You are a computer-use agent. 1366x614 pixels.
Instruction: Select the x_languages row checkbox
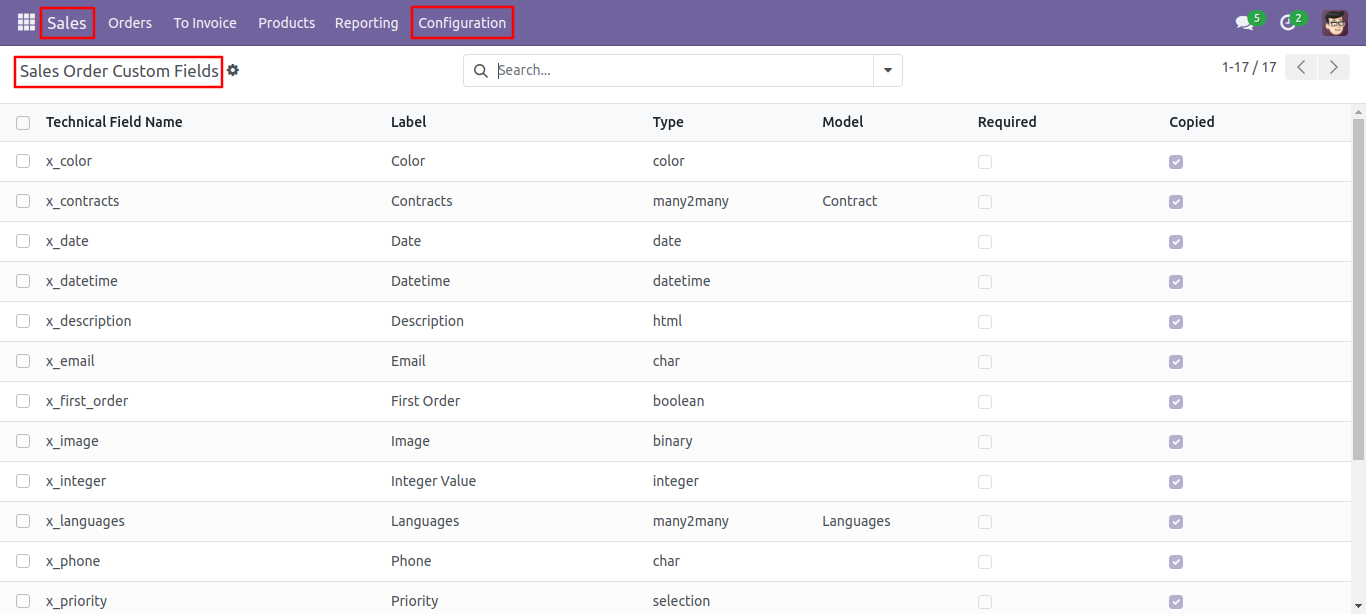(23, 521)
